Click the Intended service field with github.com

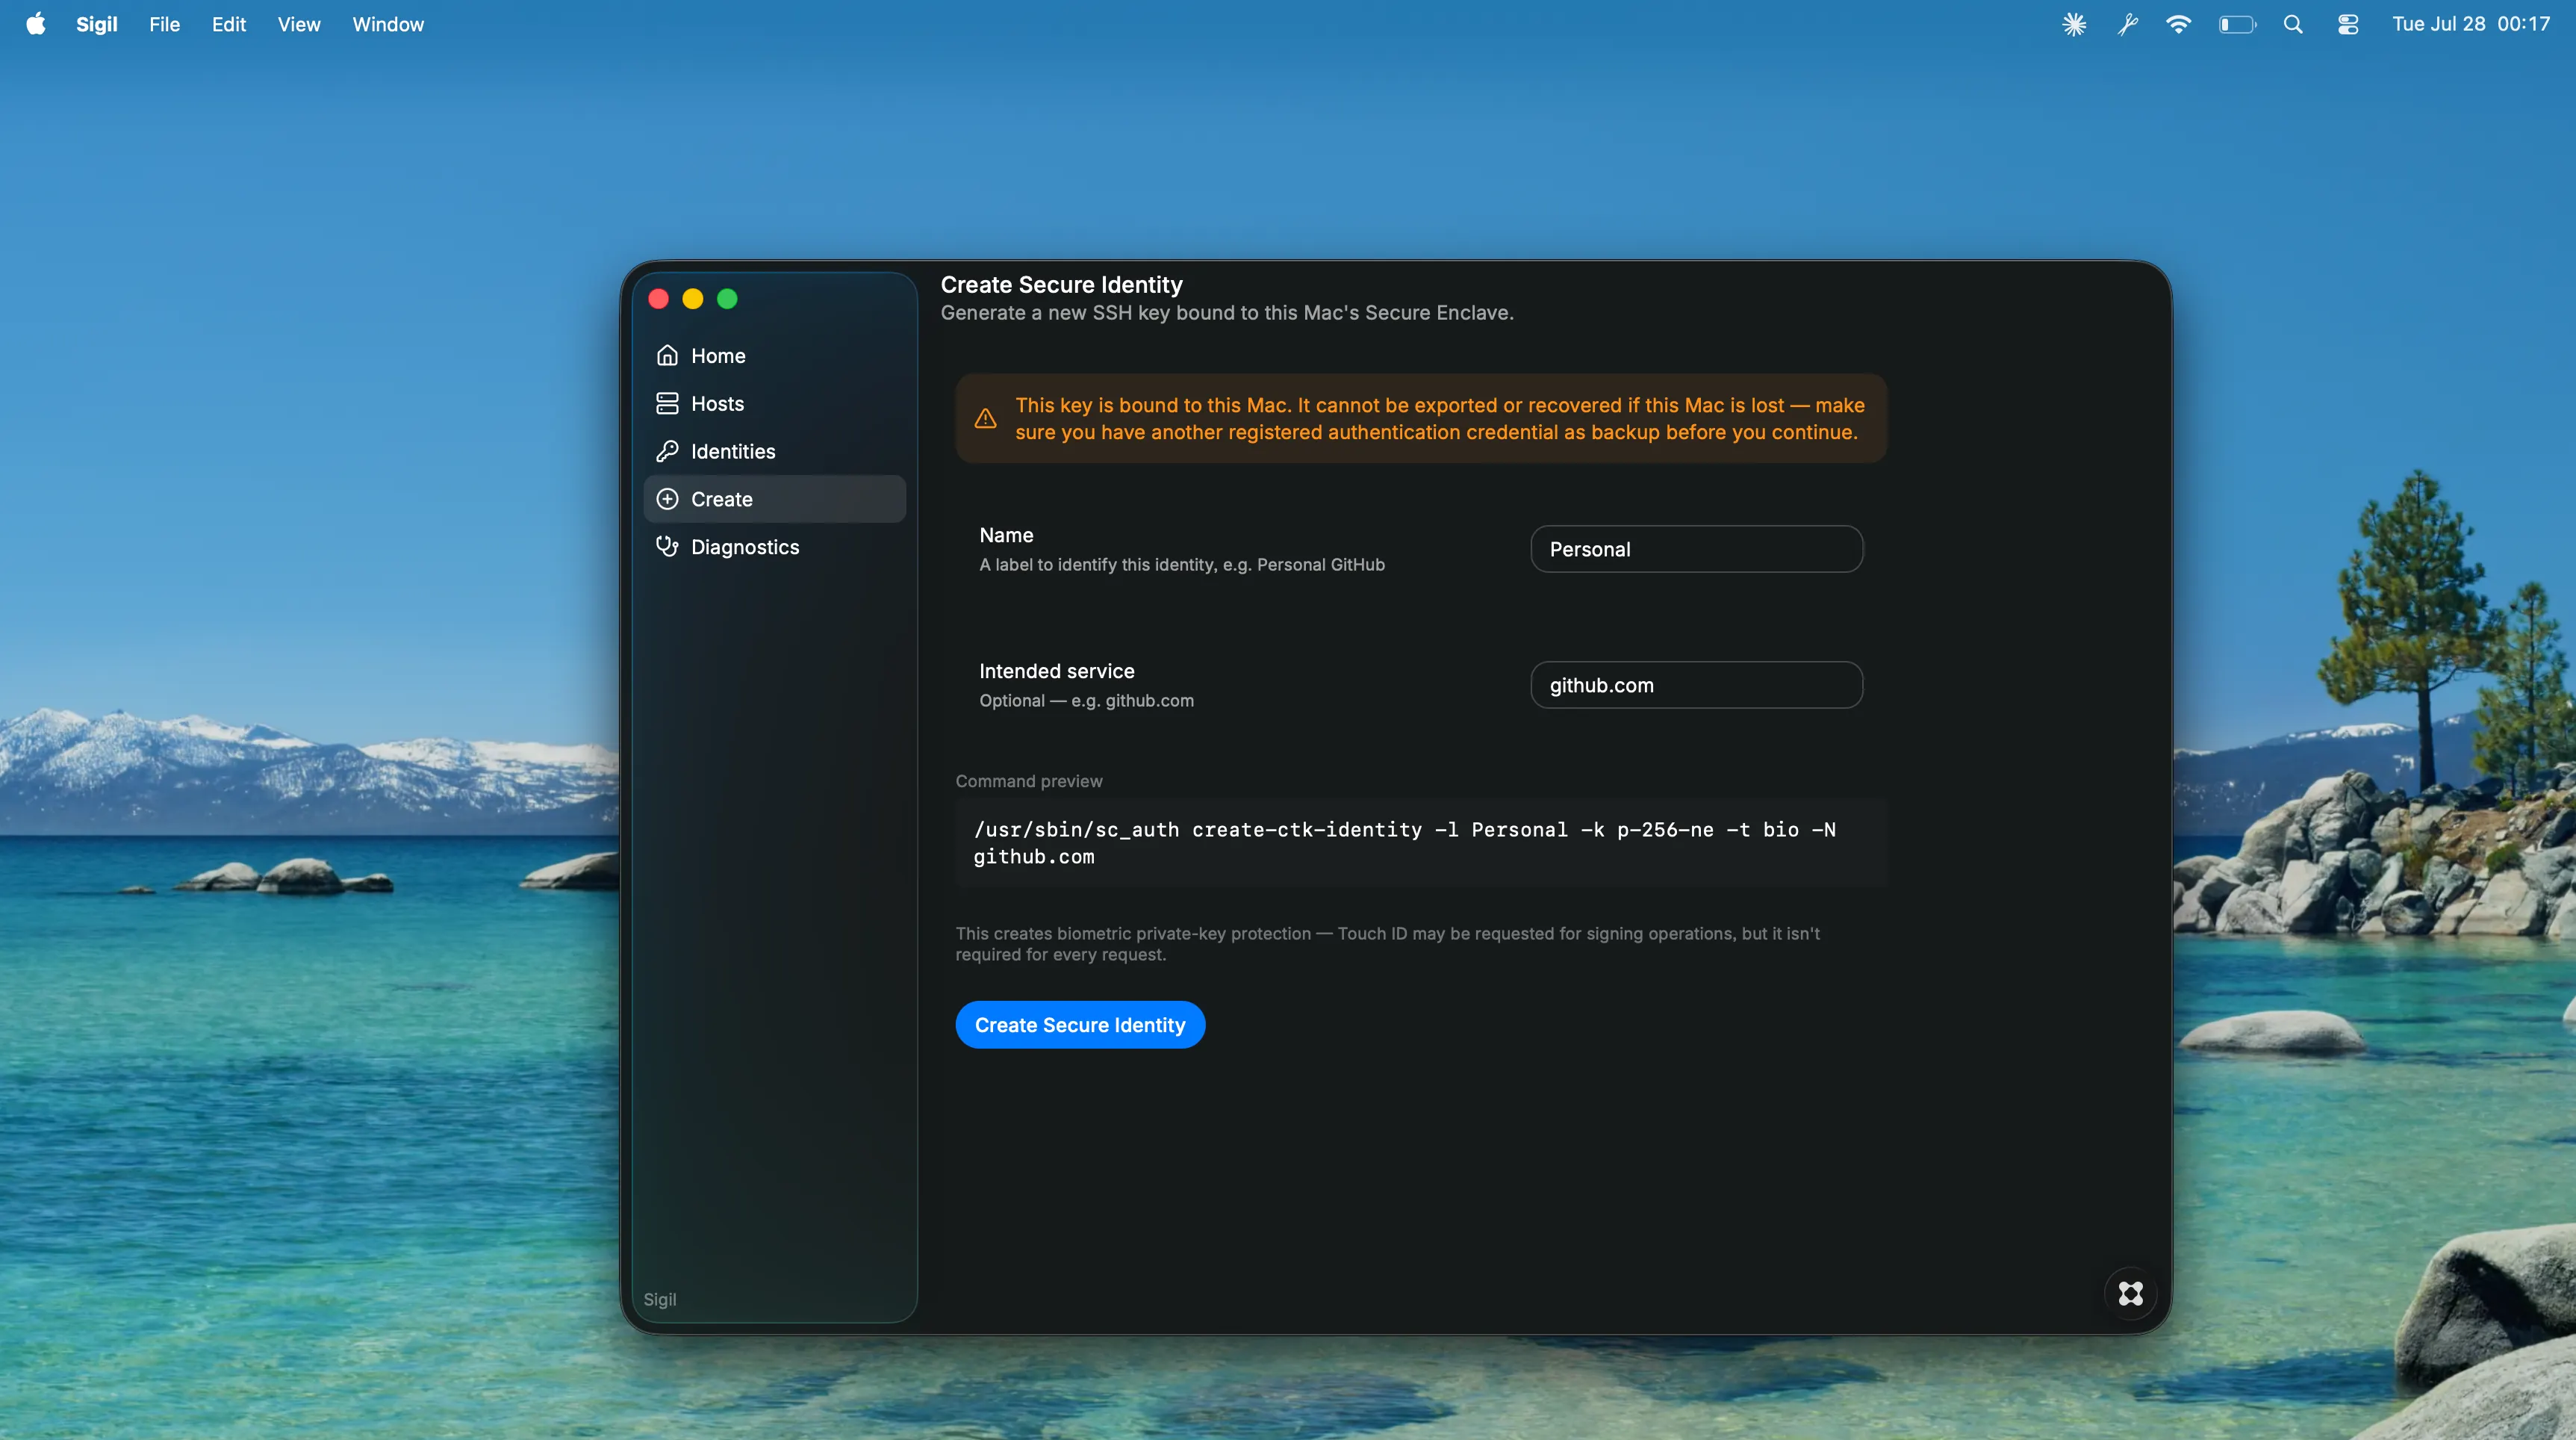1696,685
